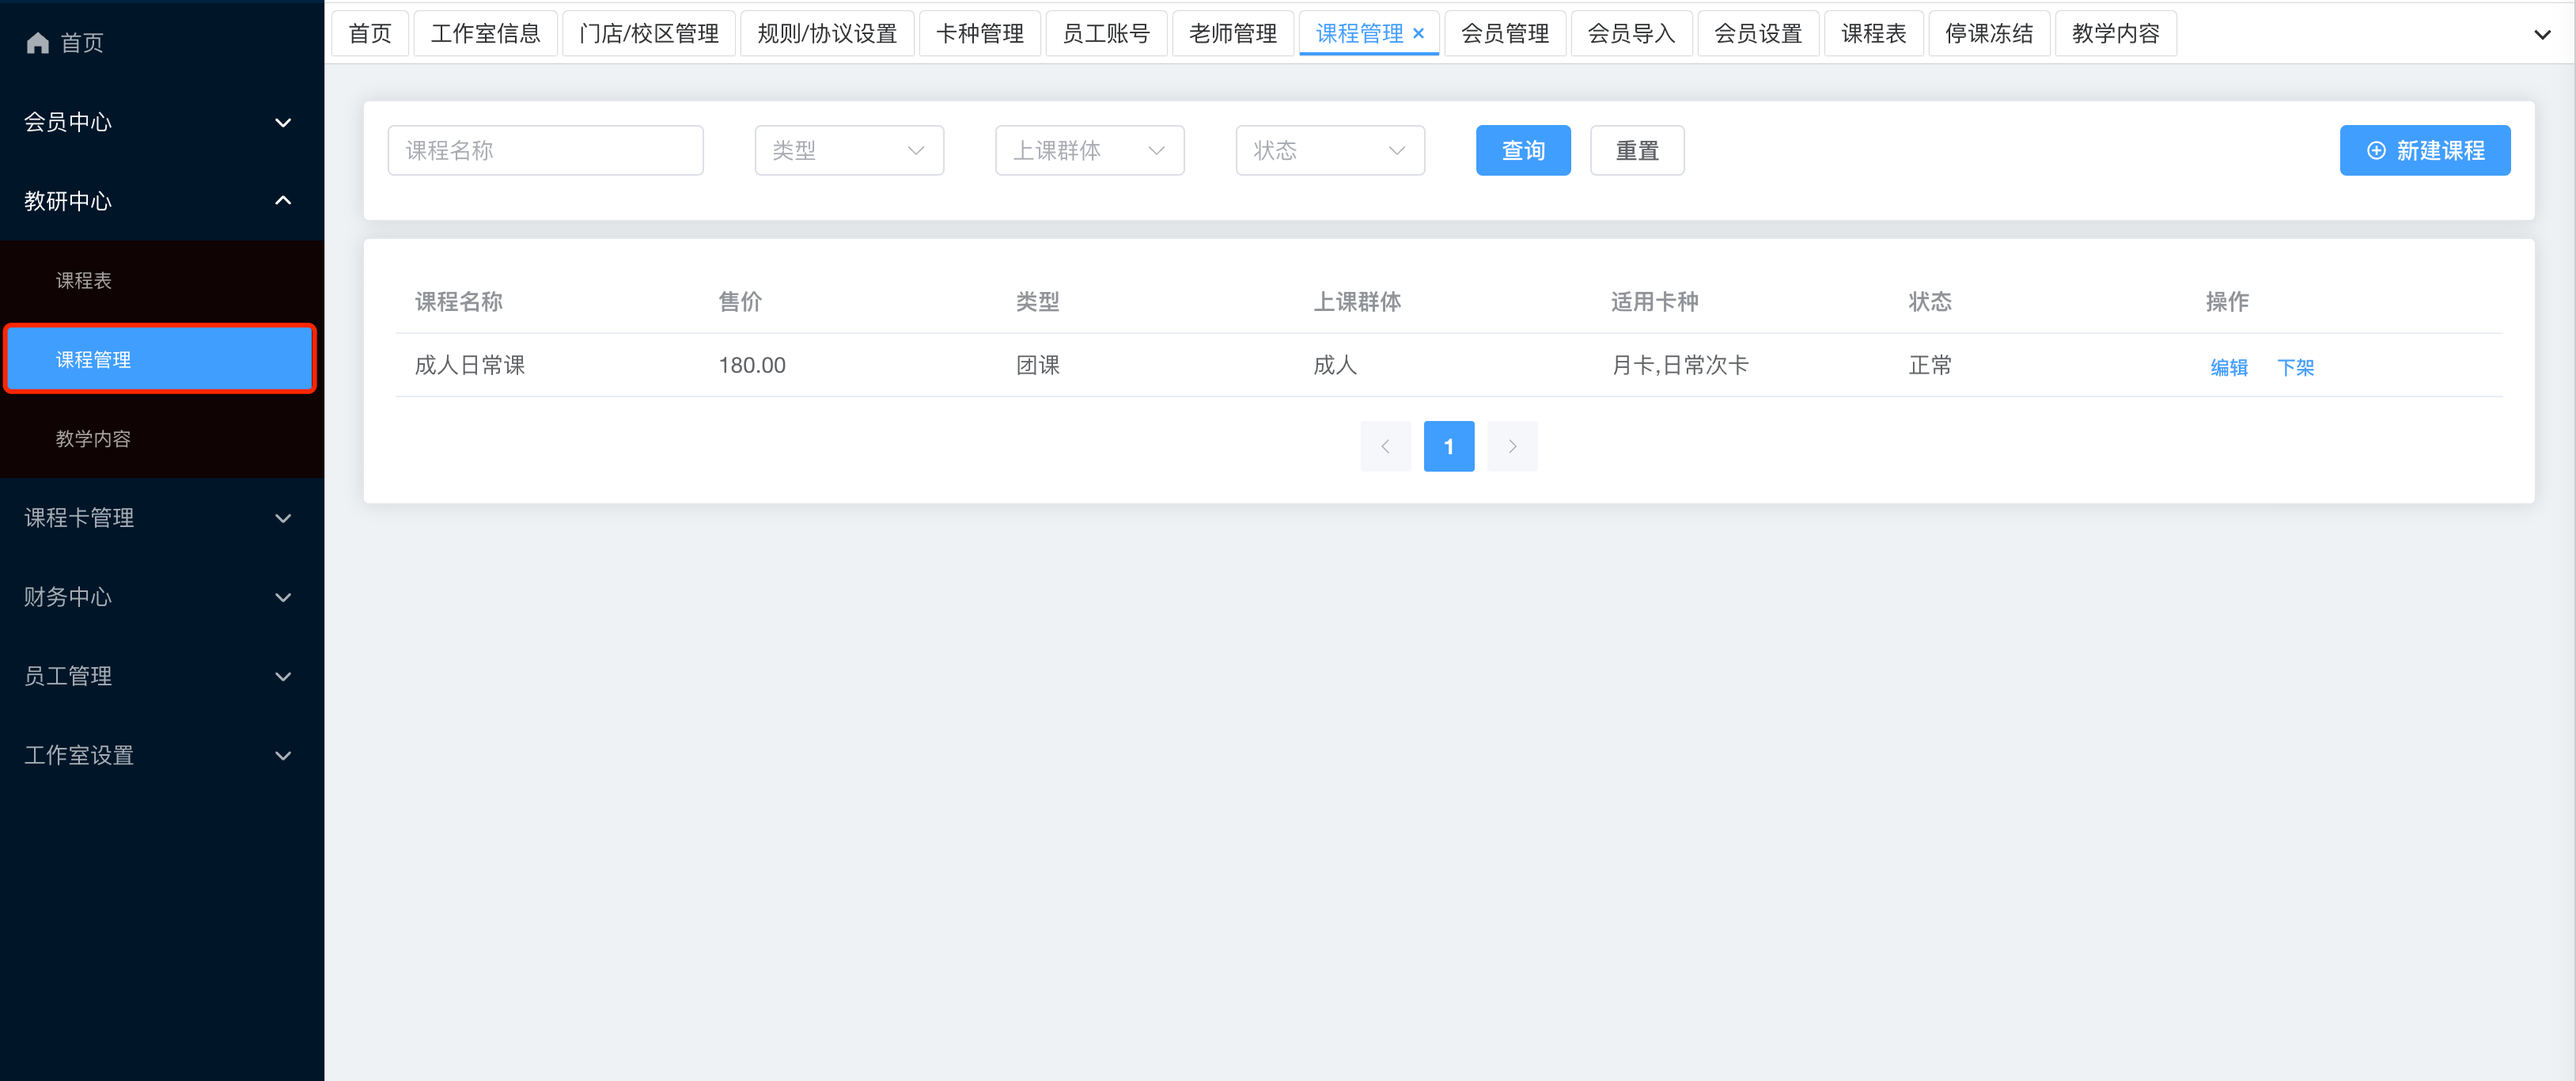2576x1081 pixels.
Task: Close the 课程管理 tab with x icon
Action: point(1418,34)
